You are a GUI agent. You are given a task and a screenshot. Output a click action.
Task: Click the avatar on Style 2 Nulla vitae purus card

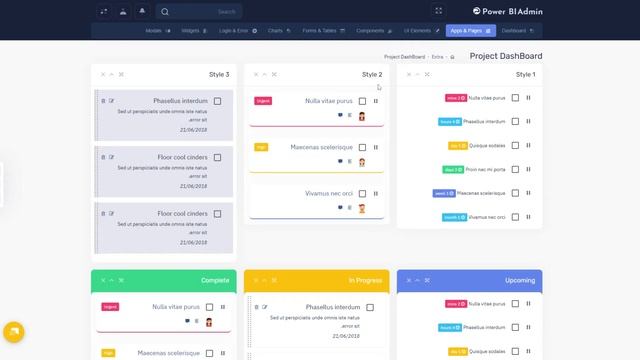pos(362,116)
